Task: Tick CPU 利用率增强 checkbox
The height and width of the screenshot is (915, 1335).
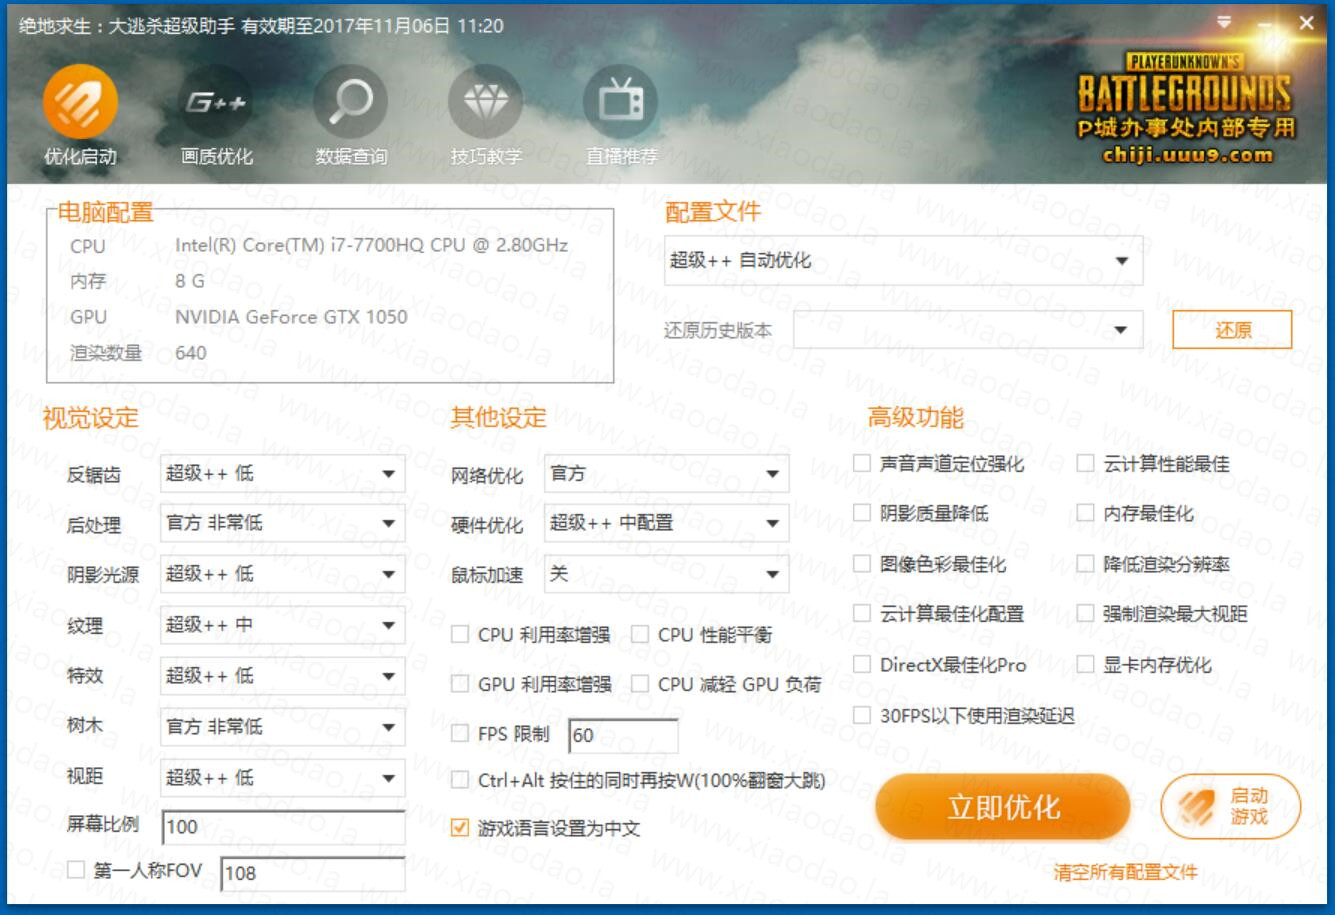Action: (460, 634)
